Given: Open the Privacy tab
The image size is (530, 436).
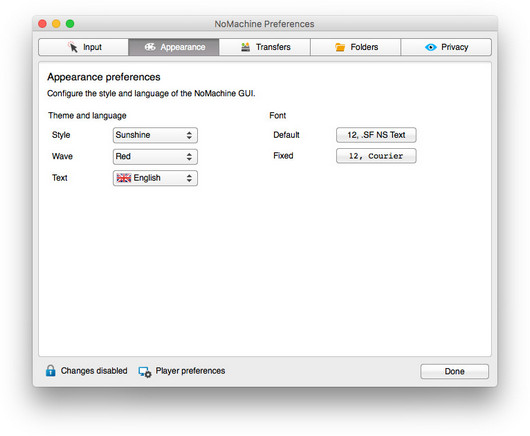Looking at the screenshot, I should tap(446, 47).
